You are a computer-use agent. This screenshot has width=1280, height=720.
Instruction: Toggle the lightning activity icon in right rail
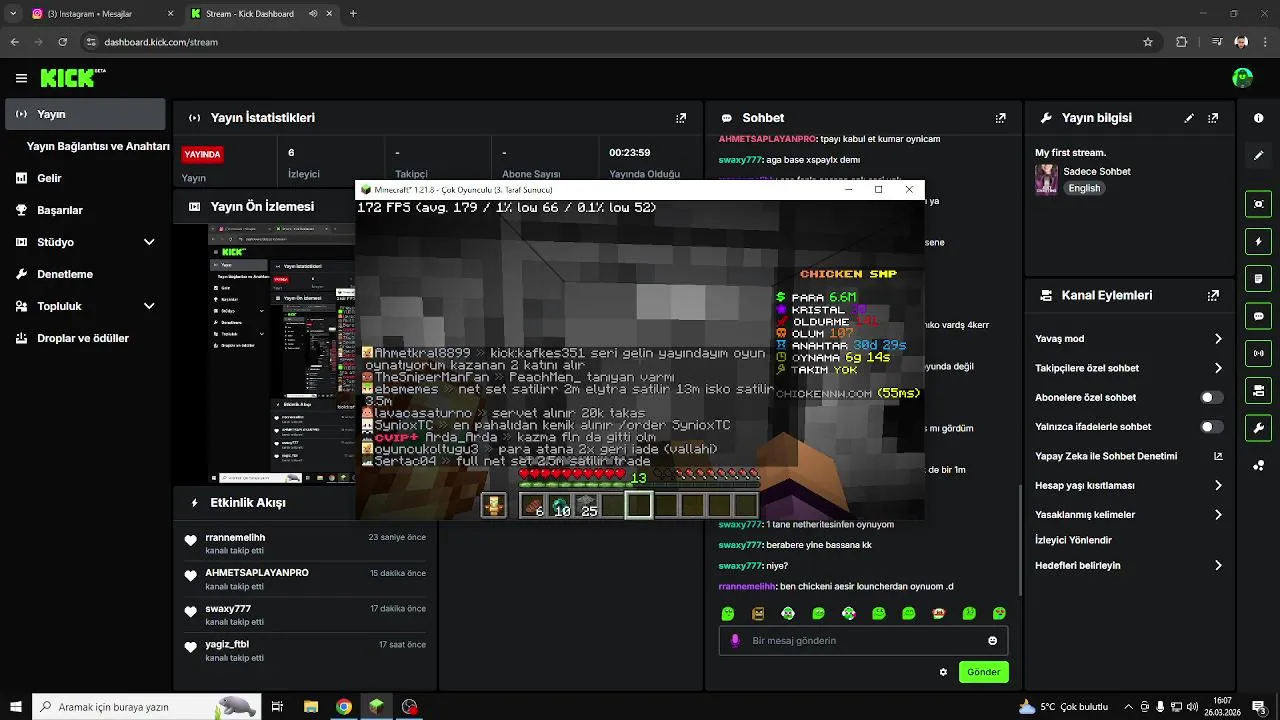(x=1258, y=241)
